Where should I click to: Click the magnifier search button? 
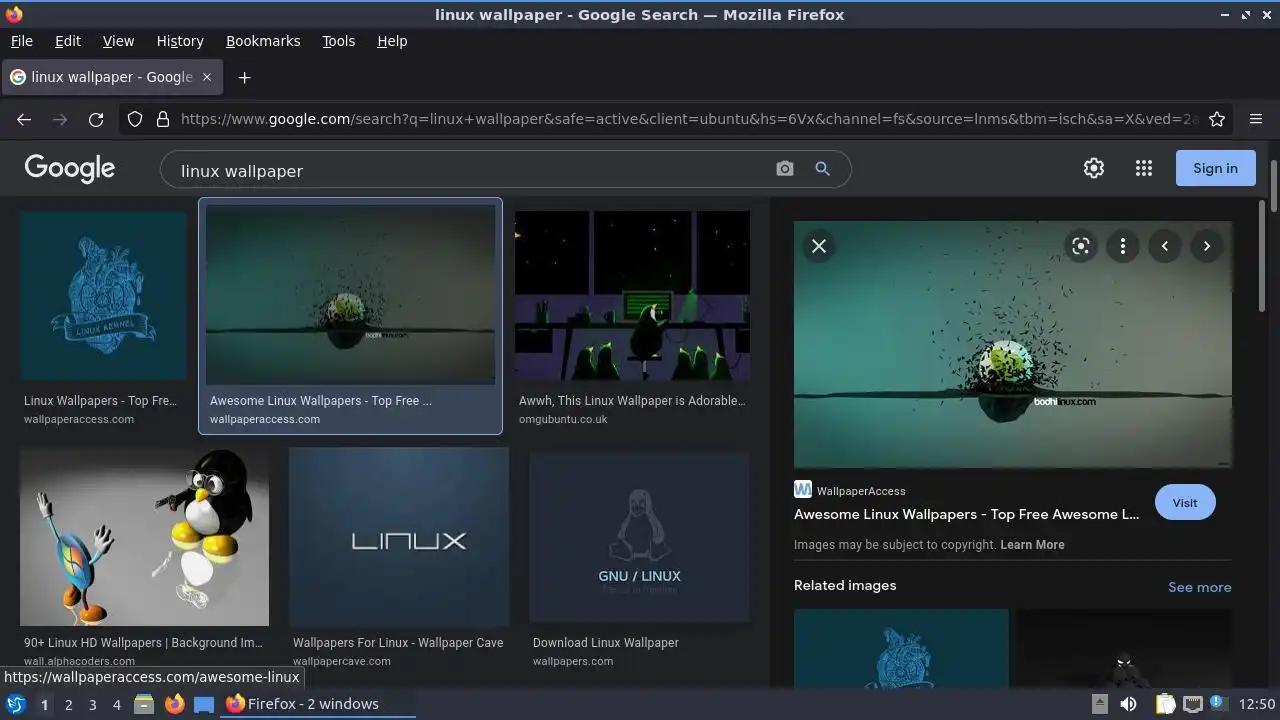tap(822, 169)
